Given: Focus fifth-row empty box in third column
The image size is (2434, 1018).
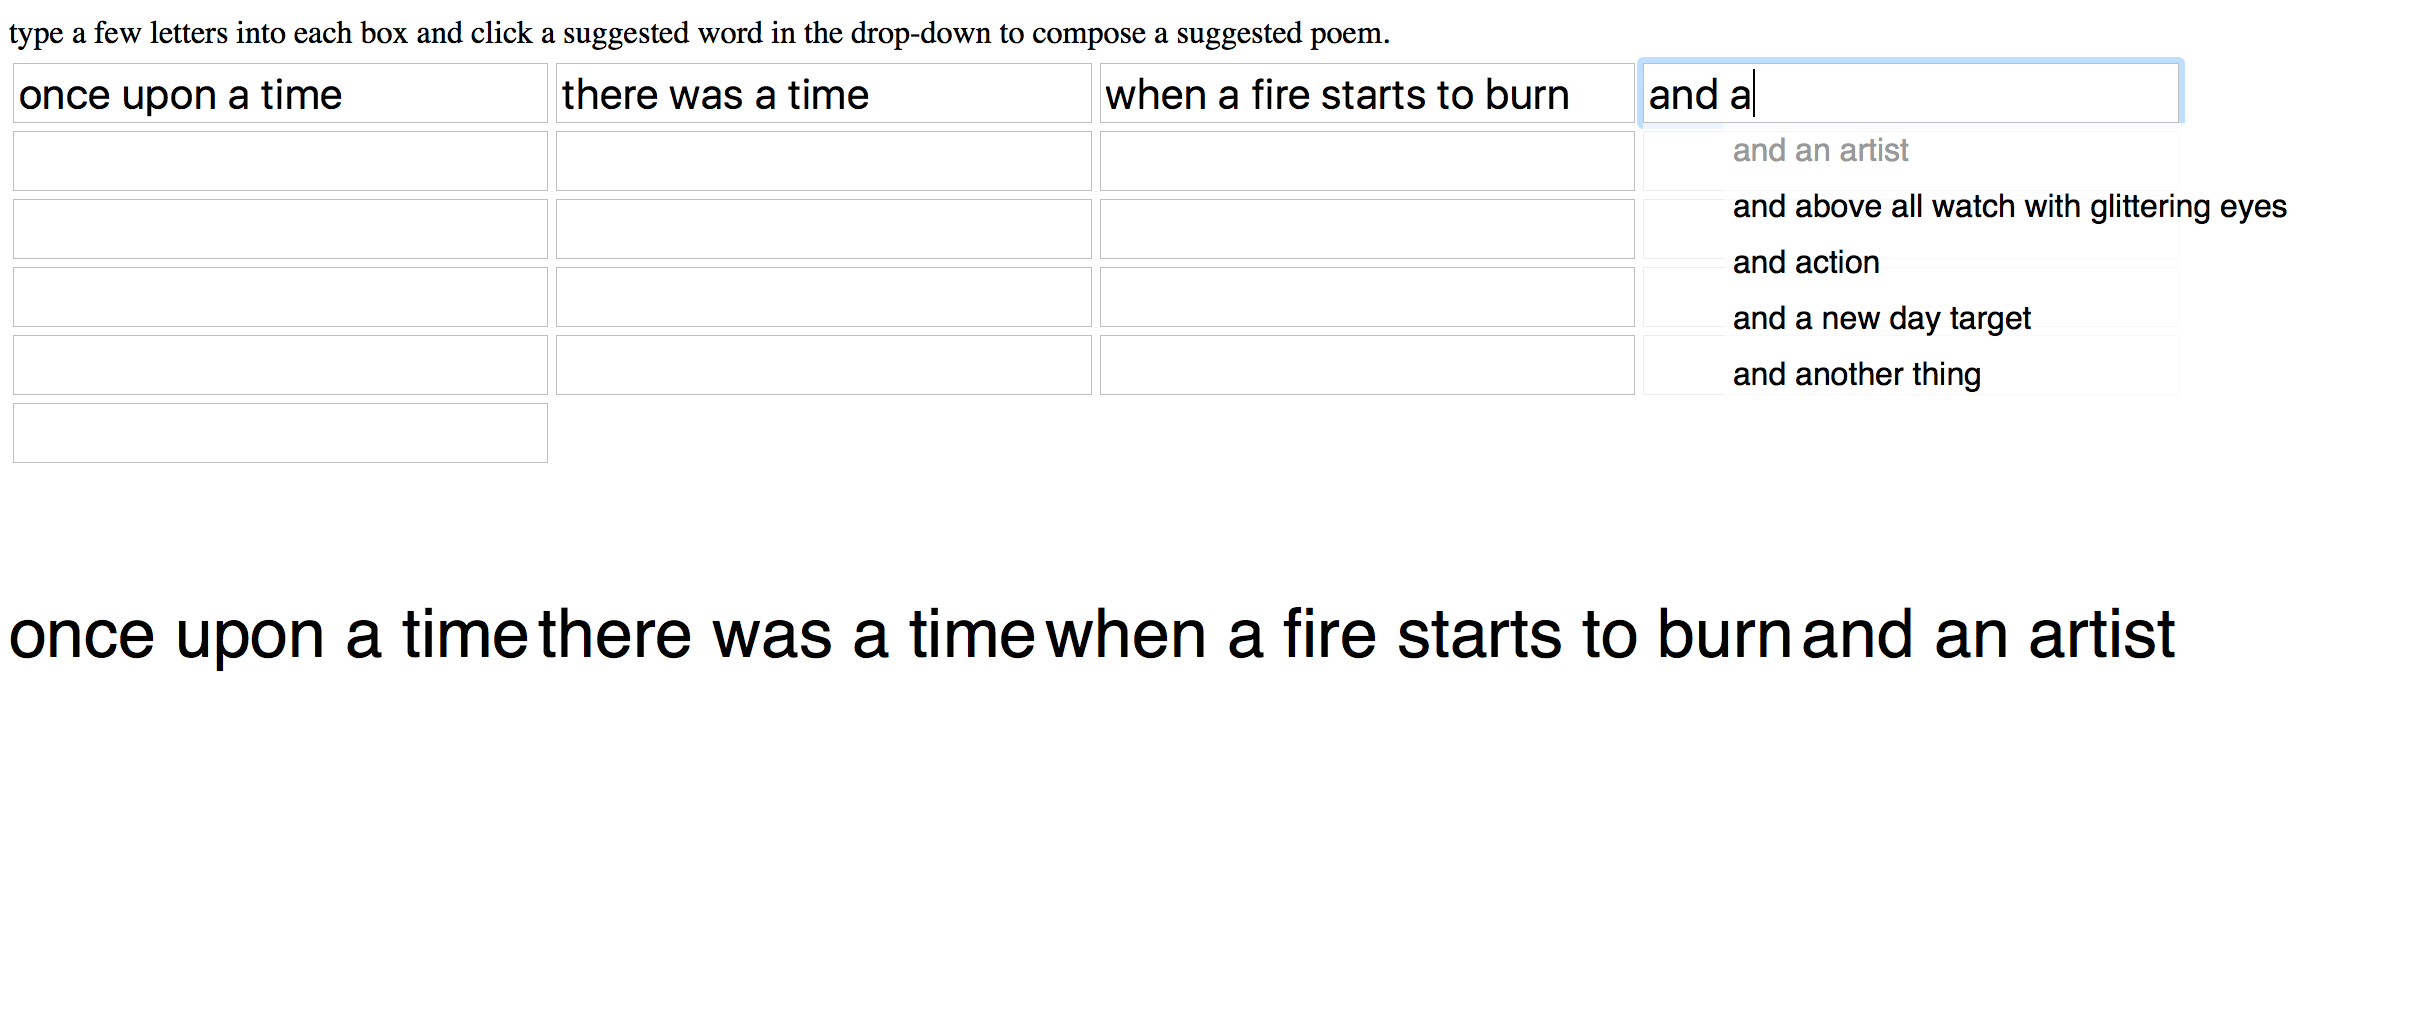Looking at the screenshot, I should point(1367,365).
